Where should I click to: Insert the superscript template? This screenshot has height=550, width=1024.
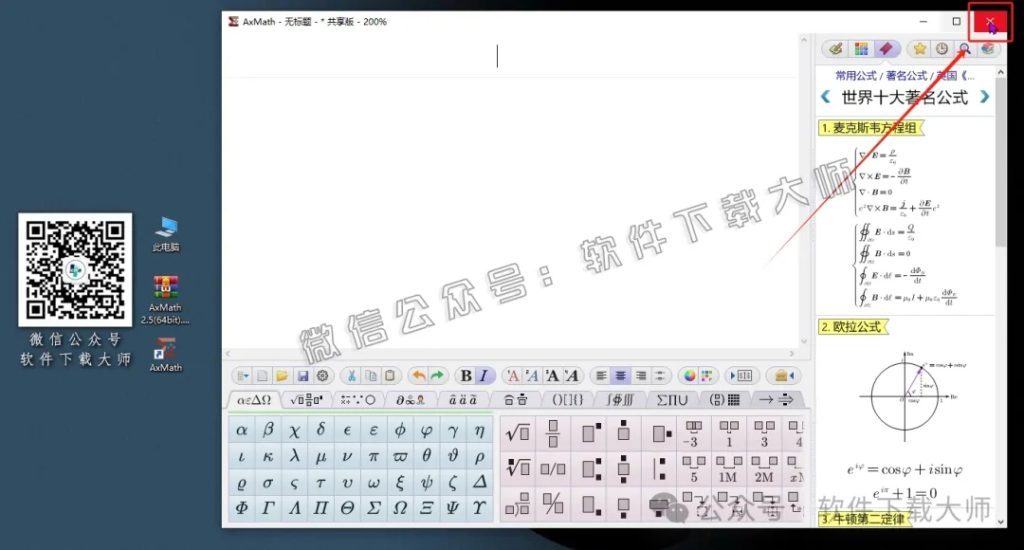pos(591,432)
